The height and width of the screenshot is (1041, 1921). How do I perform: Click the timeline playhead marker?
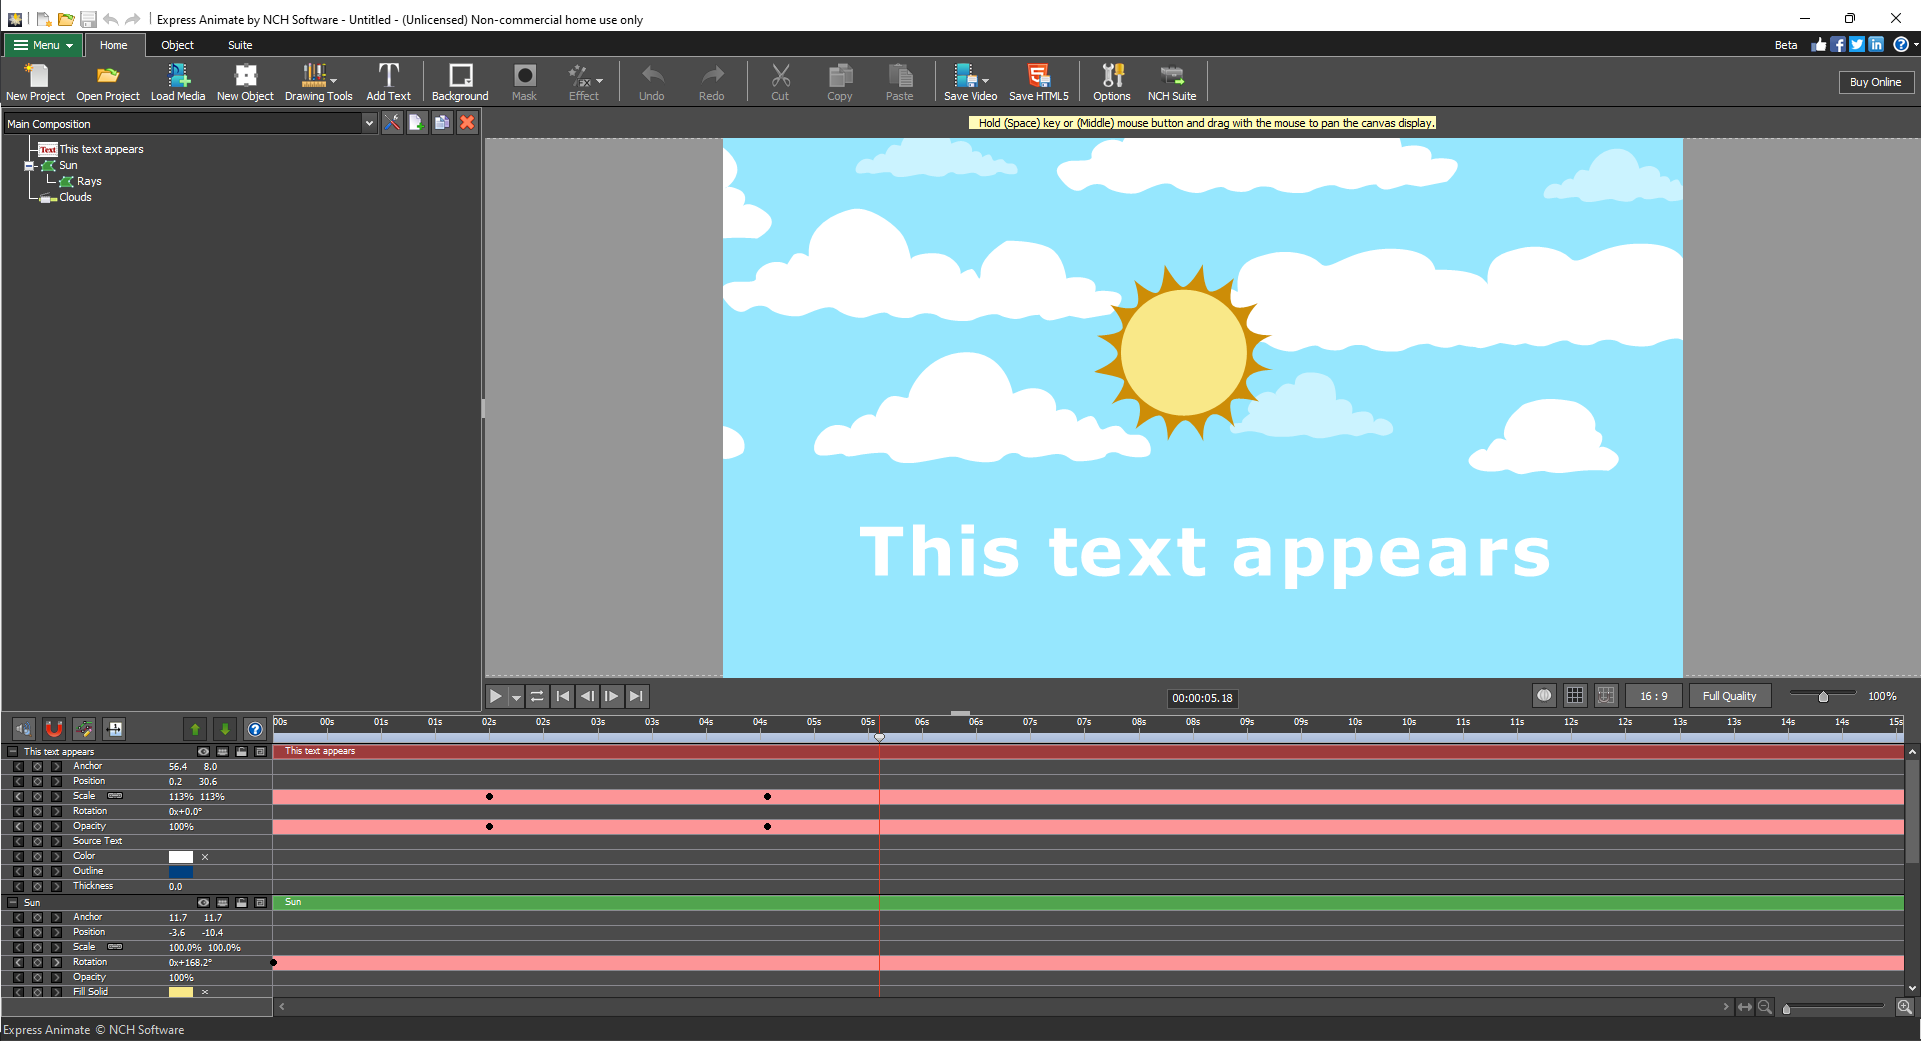pos(879,737)
